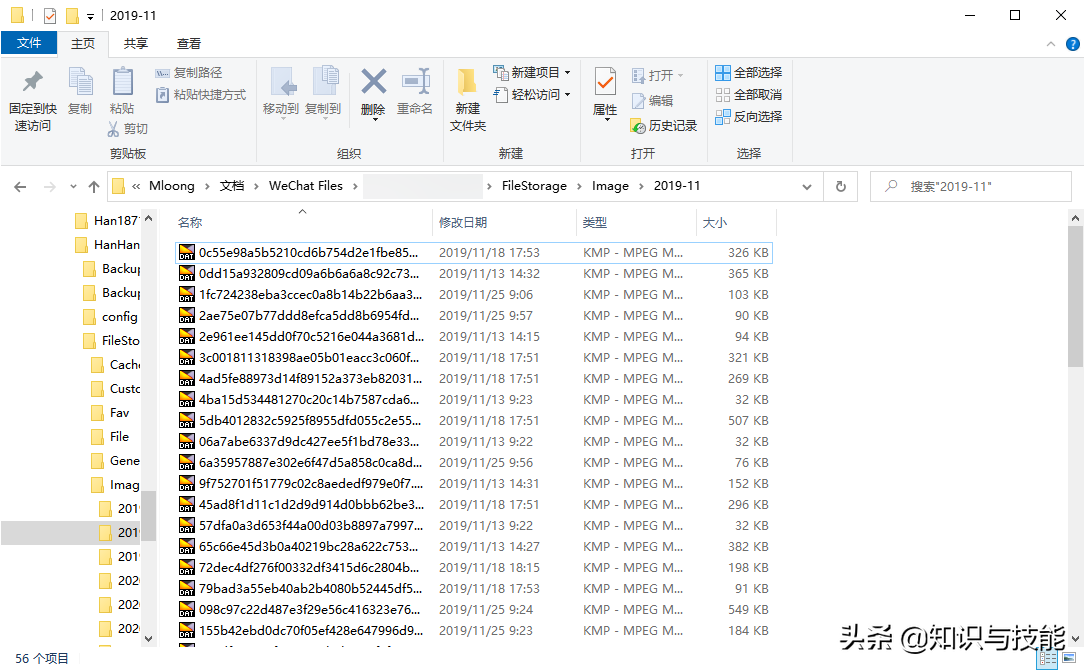
Task: Open Properties (属性) from the ribbon
Action: pos(605,92)
